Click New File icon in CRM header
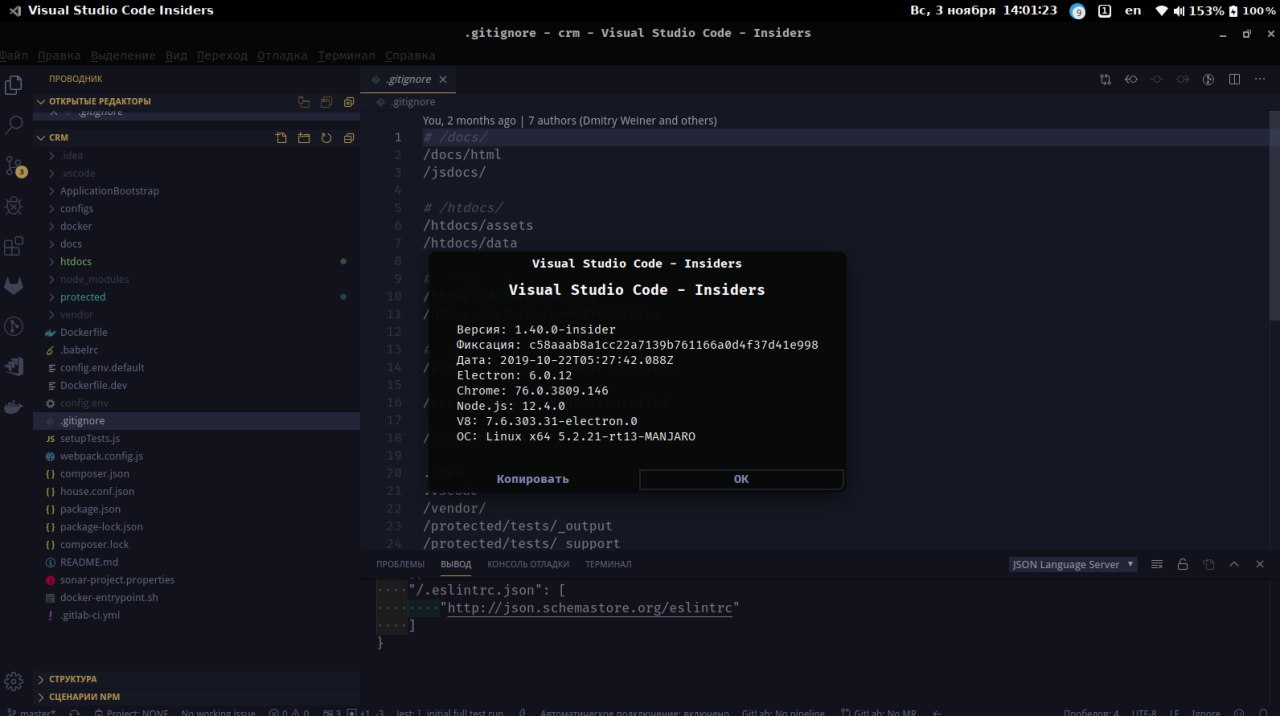Screen dimensions: 1280x716 [281, 138]
